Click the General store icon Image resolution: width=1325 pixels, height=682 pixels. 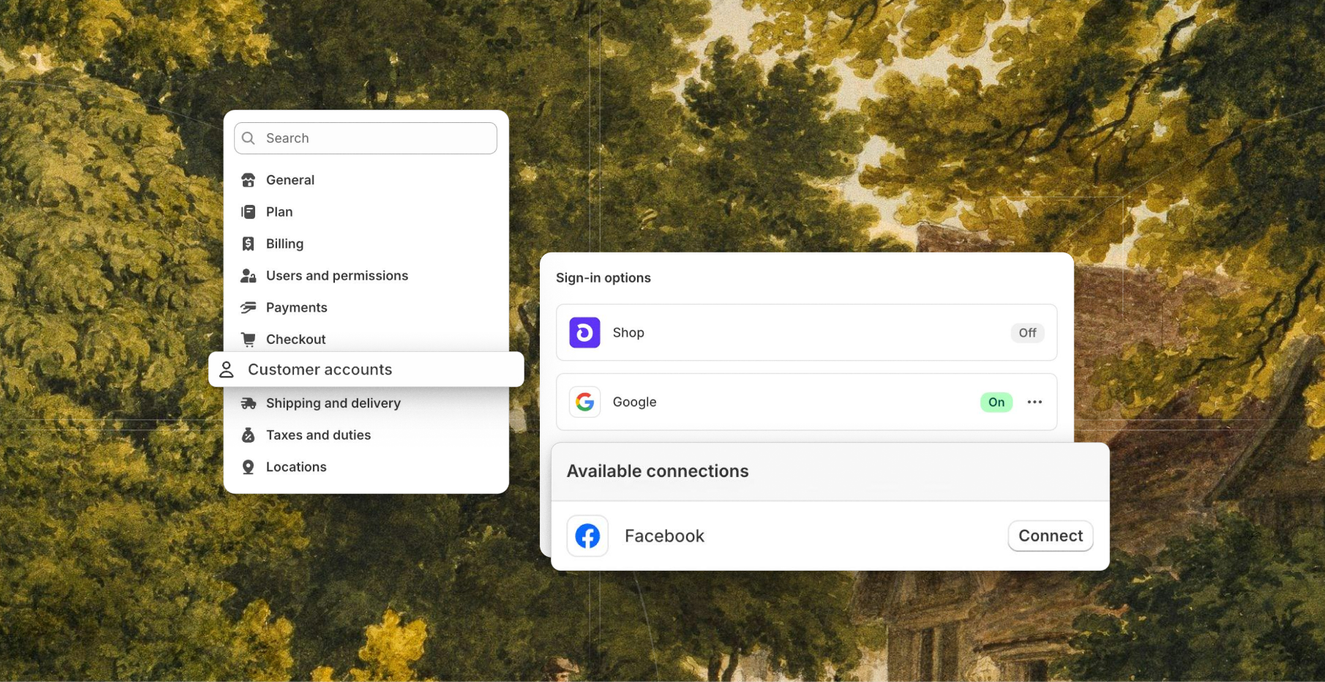248,180
